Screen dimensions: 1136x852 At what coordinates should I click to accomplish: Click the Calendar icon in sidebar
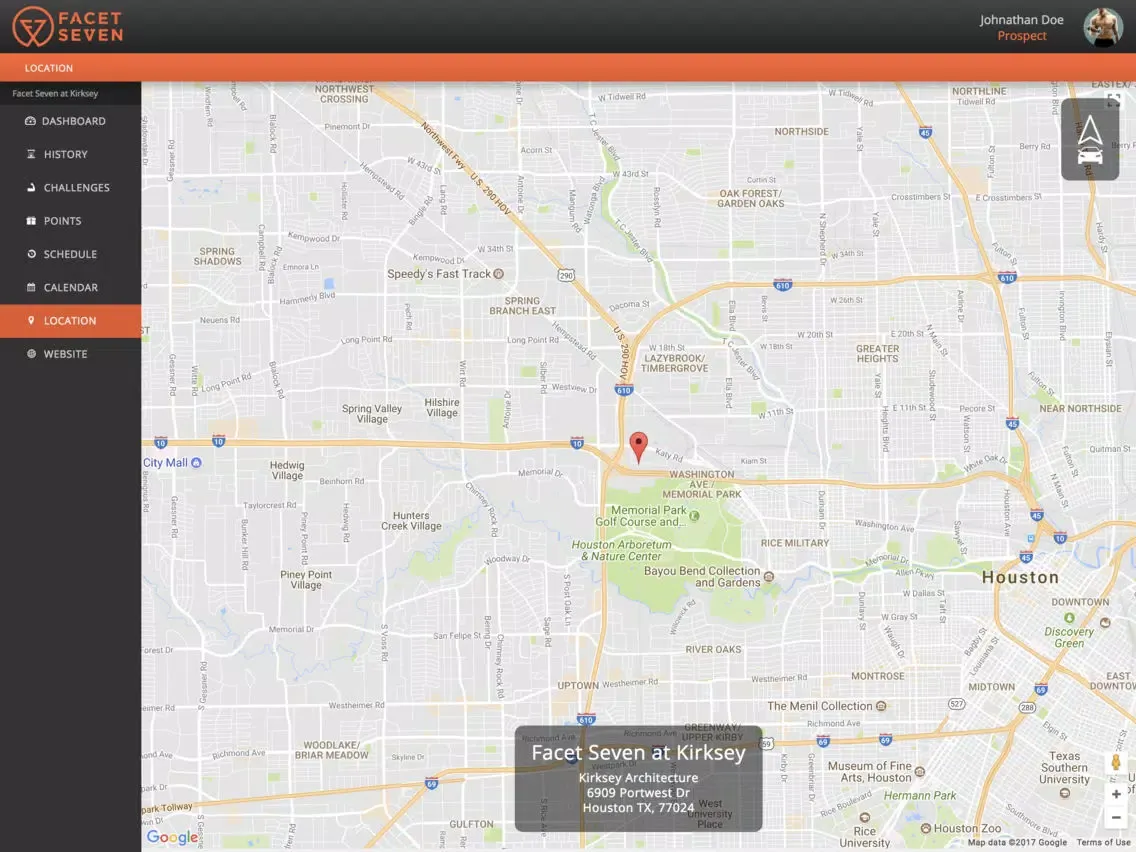point(31,288)
